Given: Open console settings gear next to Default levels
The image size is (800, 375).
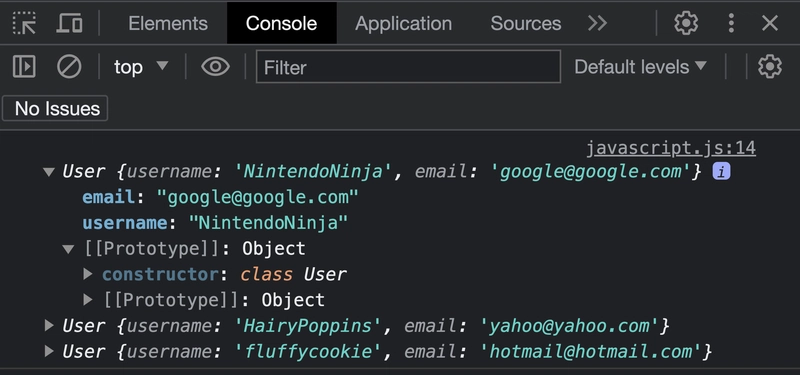Looking at the screenshot, I should click(x=769, y=67).
